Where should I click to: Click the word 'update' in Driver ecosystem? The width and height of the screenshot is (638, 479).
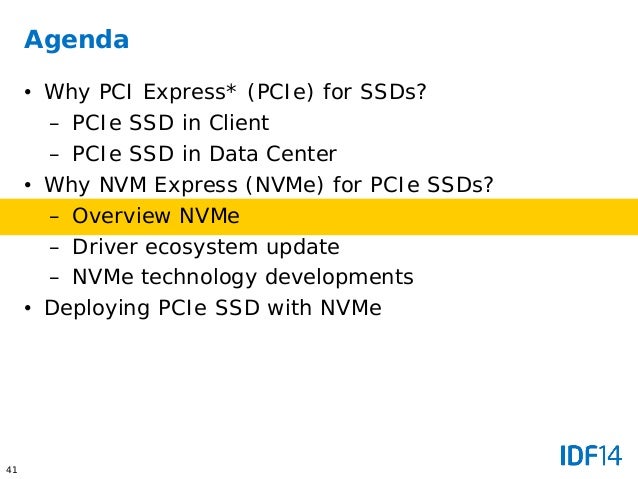(302, 248)
